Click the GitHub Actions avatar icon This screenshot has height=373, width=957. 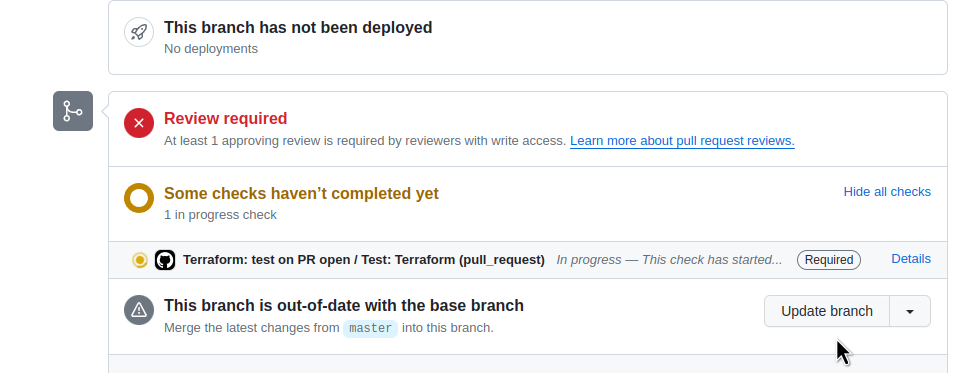pyautogui.click(x=165, y=260)
